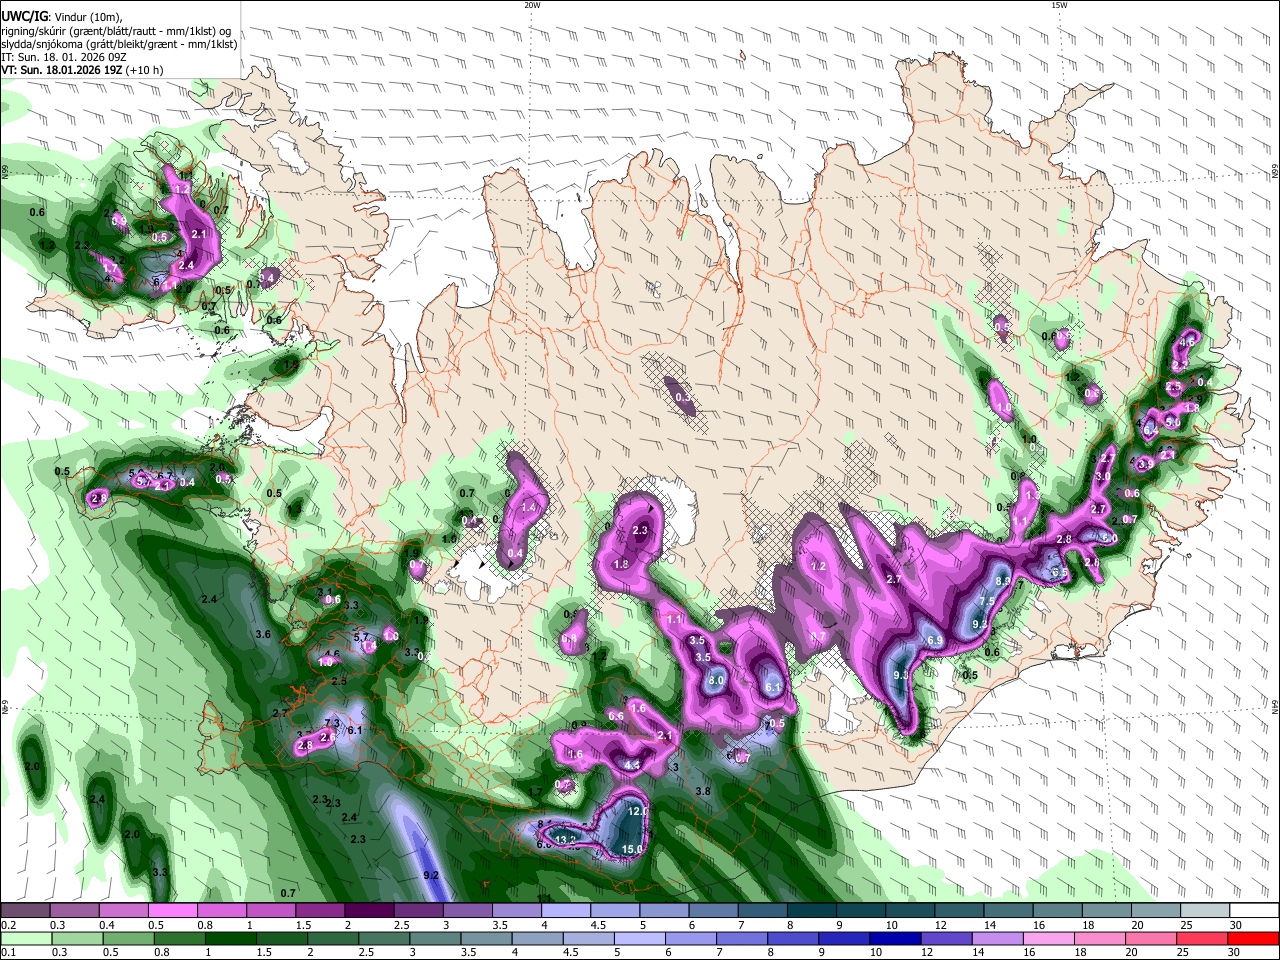Pick the red rain legend swatch above 30
Viewport: 1280px width, 960px height.
[x=1254, y=938]
